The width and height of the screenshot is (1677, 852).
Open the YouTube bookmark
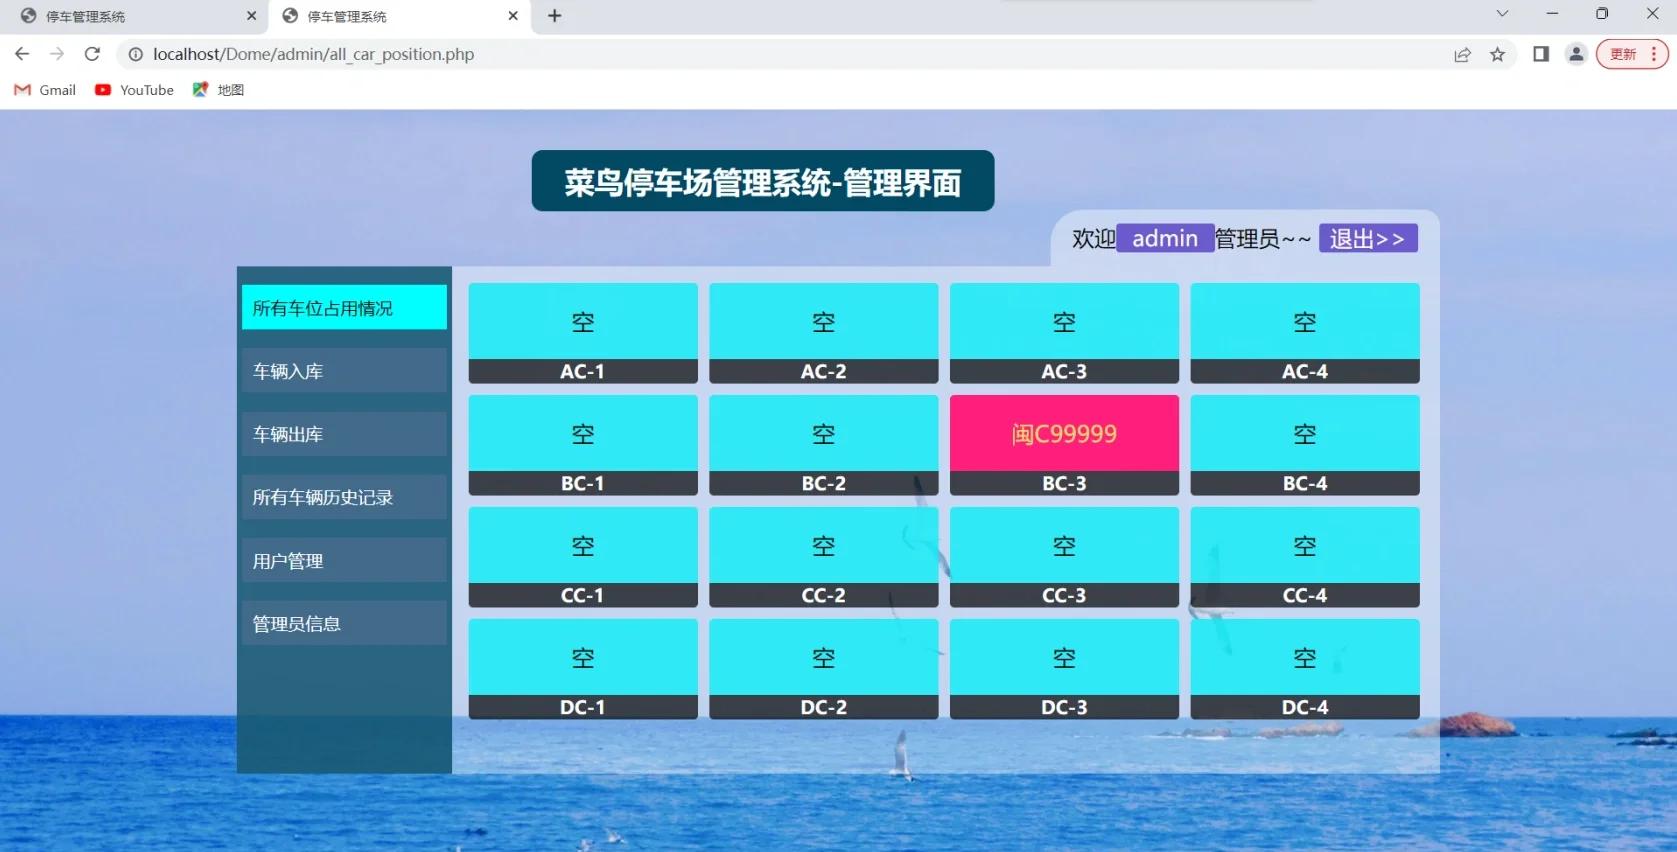[134, 90]
